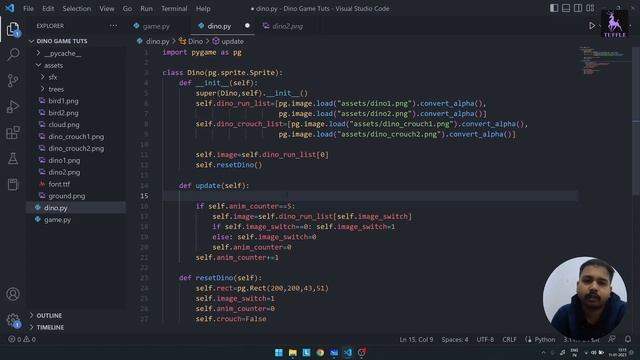Select dino.py in explorer tree
640x360 pixels.
(x=56, y=208)
